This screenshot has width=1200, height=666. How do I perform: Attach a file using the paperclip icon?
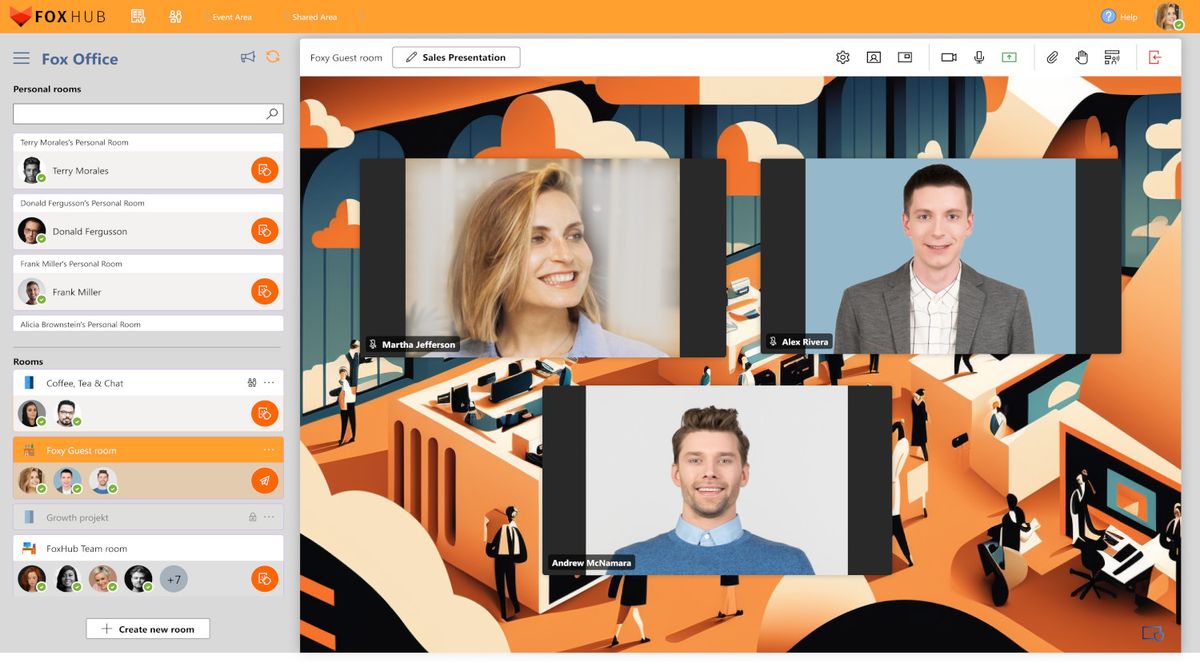[x=1051, y=57]
